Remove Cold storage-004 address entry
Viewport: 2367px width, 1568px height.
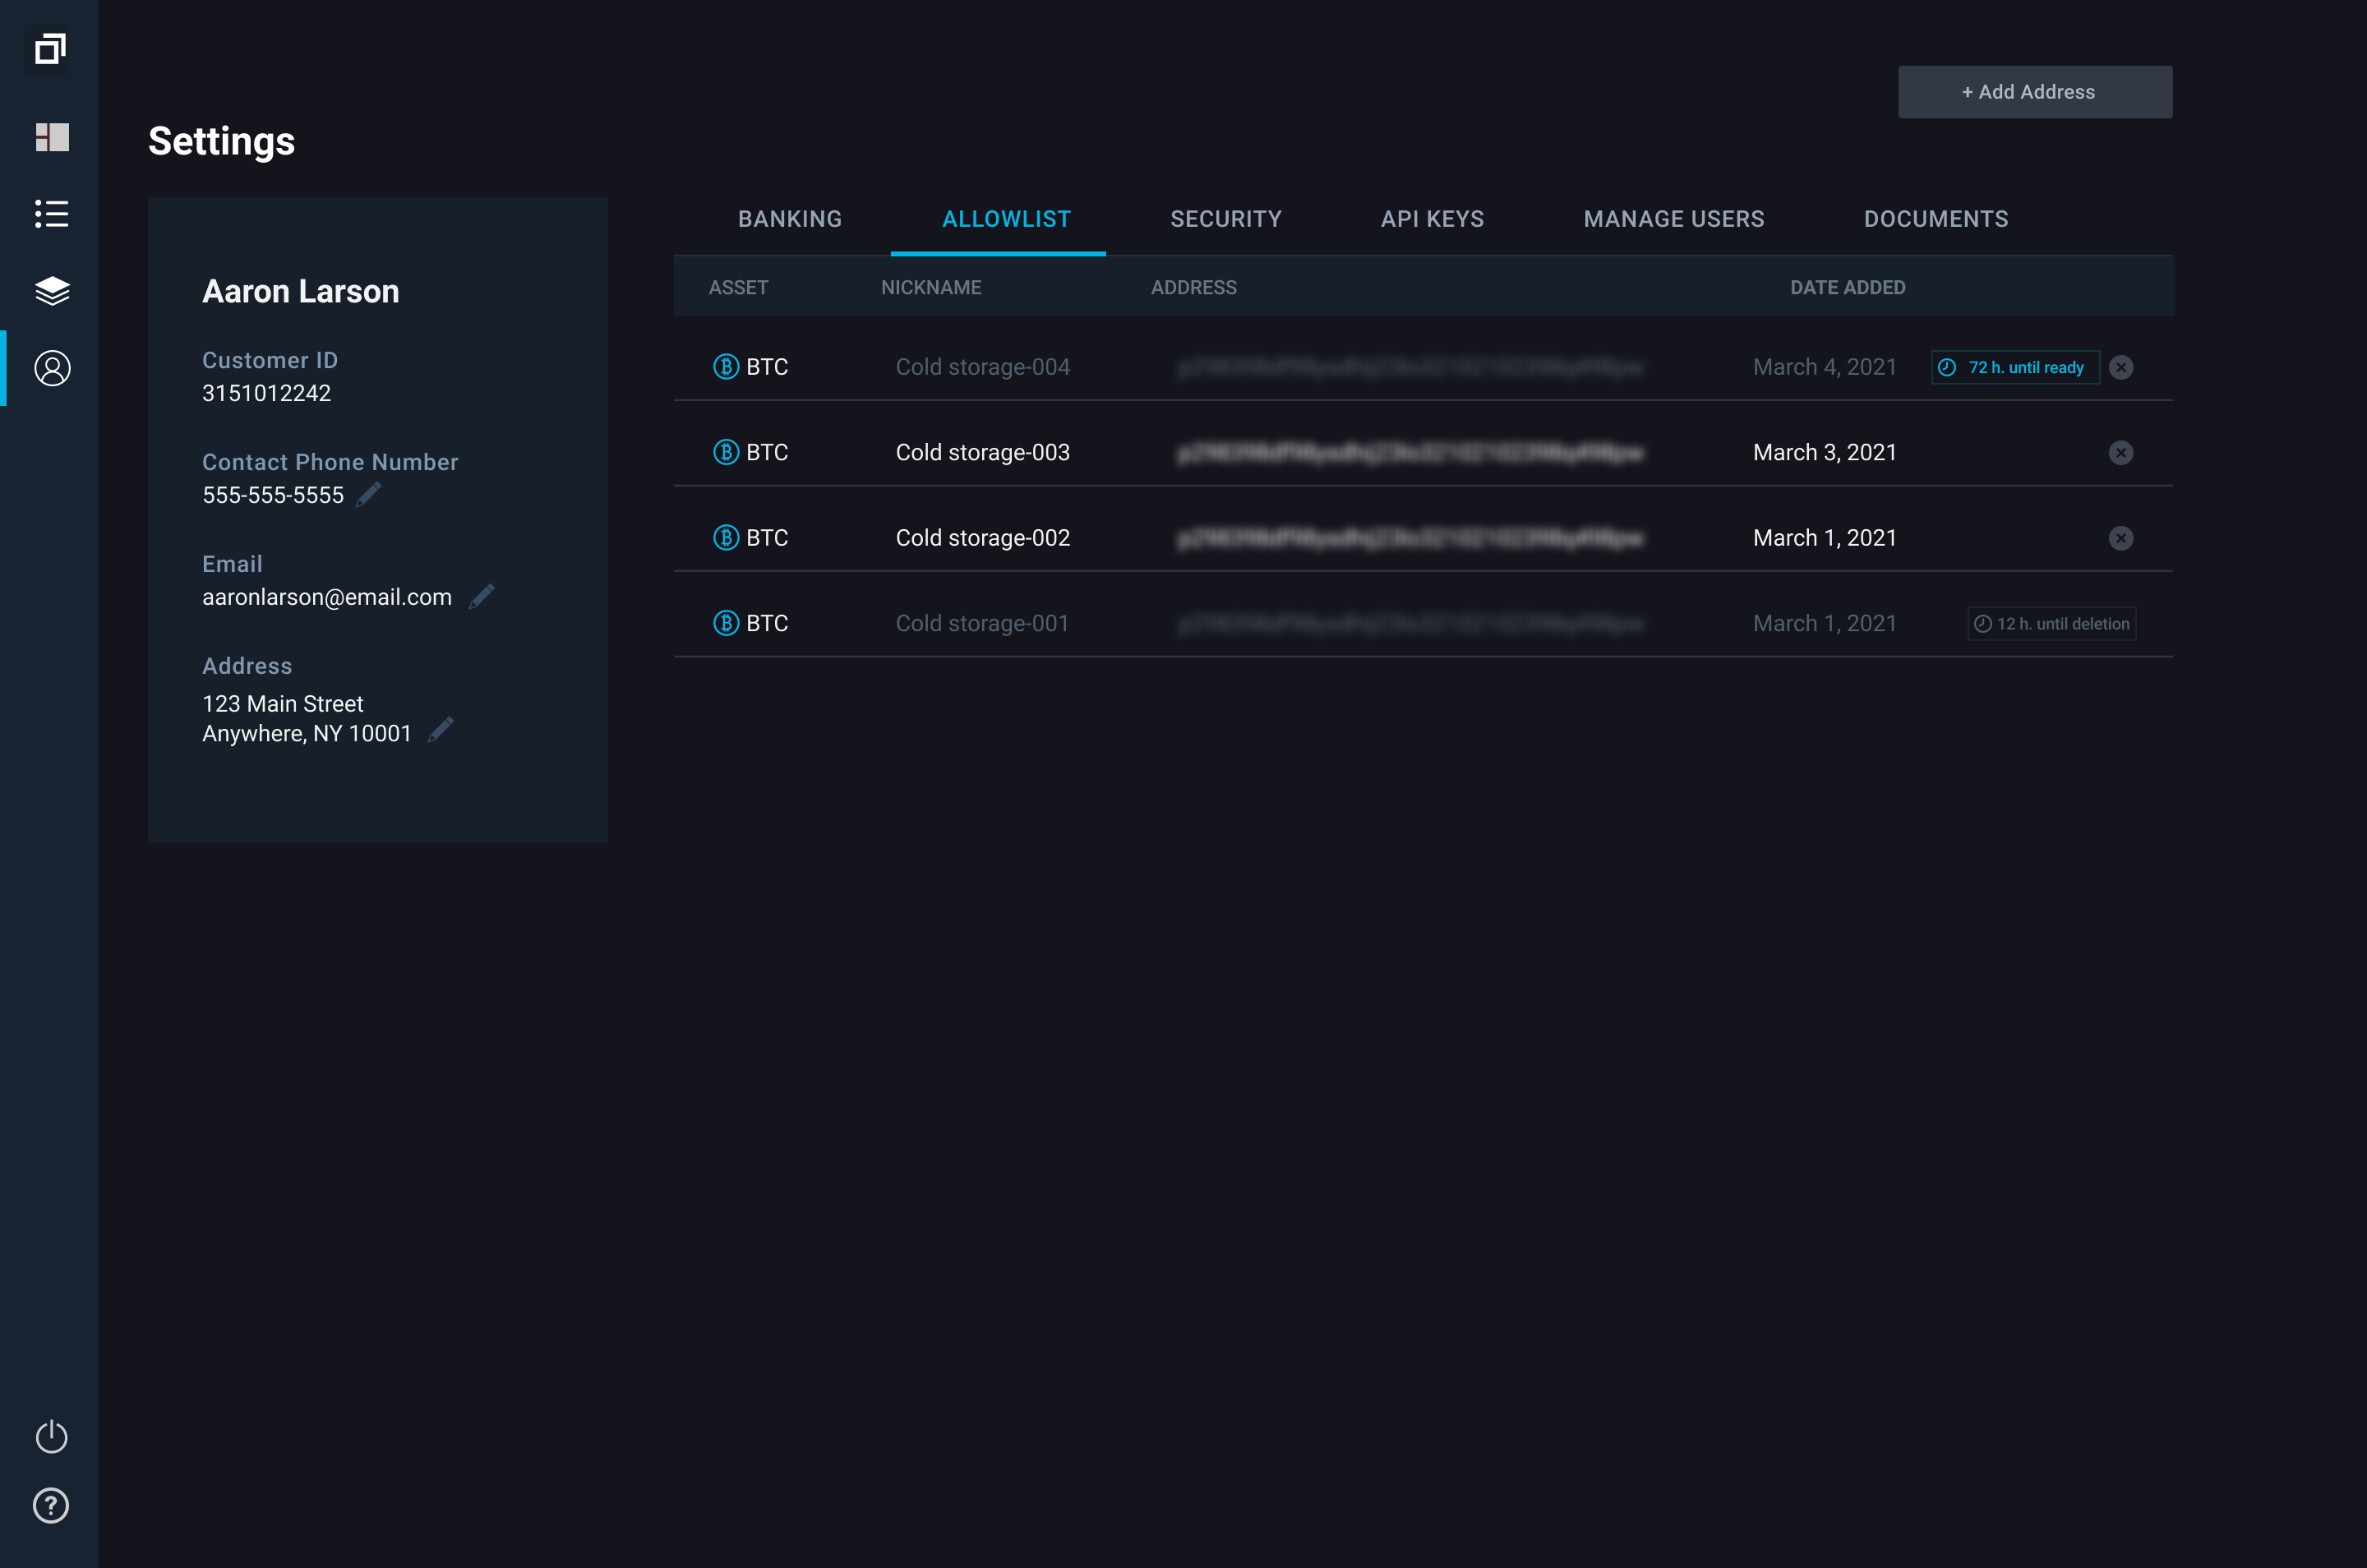pyautogui.click(x=2120, y=367)
